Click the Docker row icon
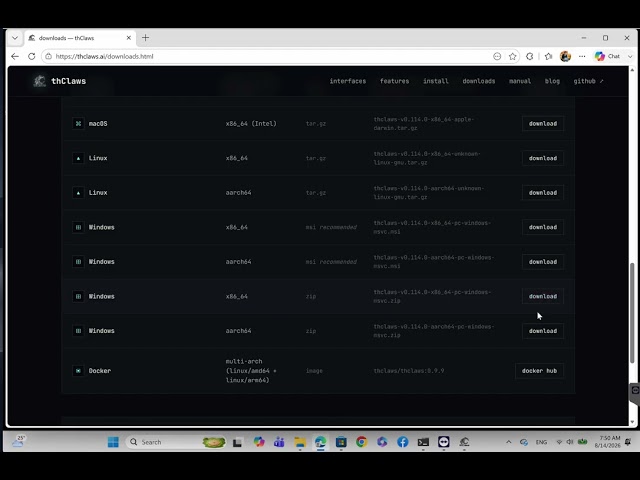The image size is (640, 480). point(78,371)
